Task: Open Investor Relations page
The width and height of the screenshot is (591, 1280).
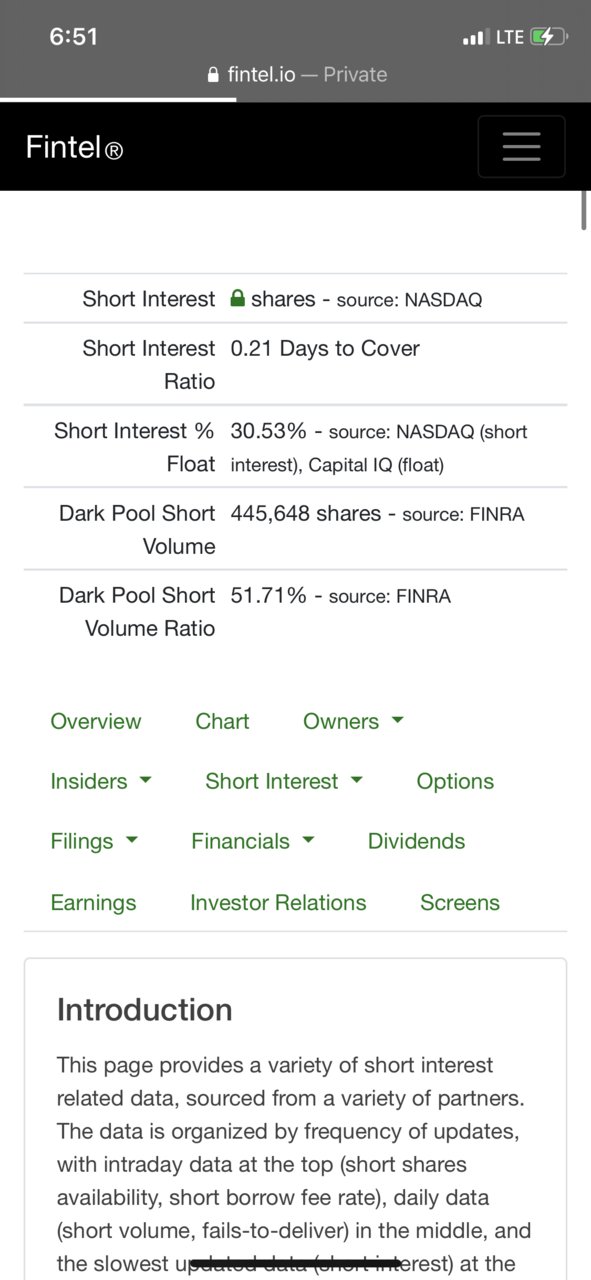Action: [x=278, y=902]
